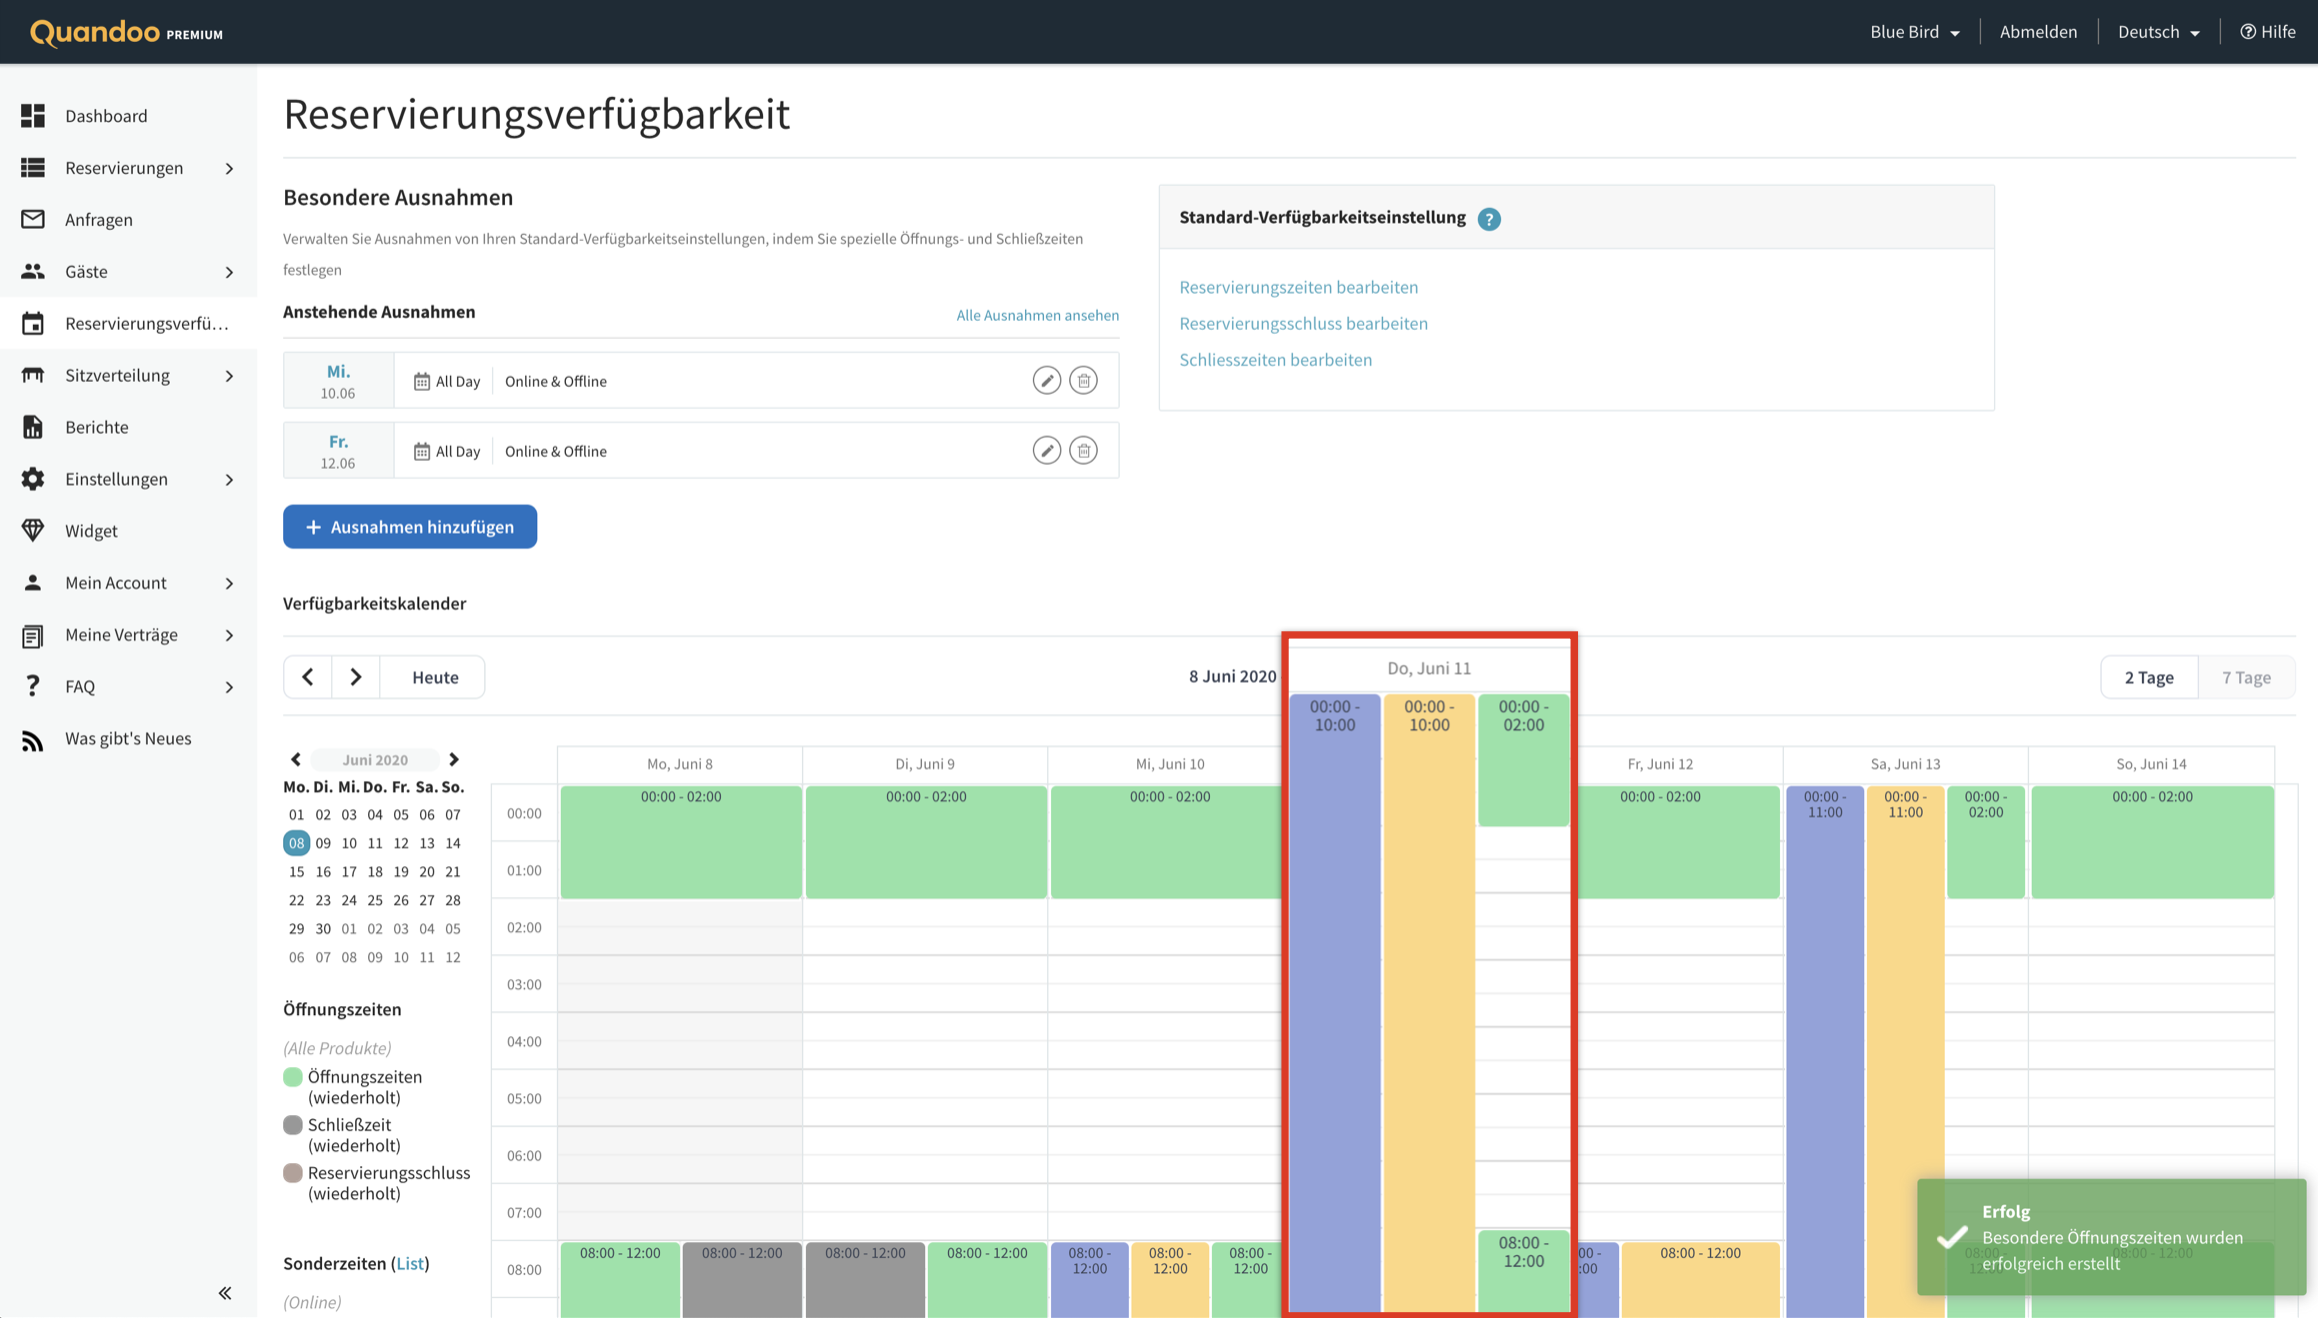Click brown Reservierungsschluss legend swatch
2318x1318 pixels.
tap(293, 1173)
